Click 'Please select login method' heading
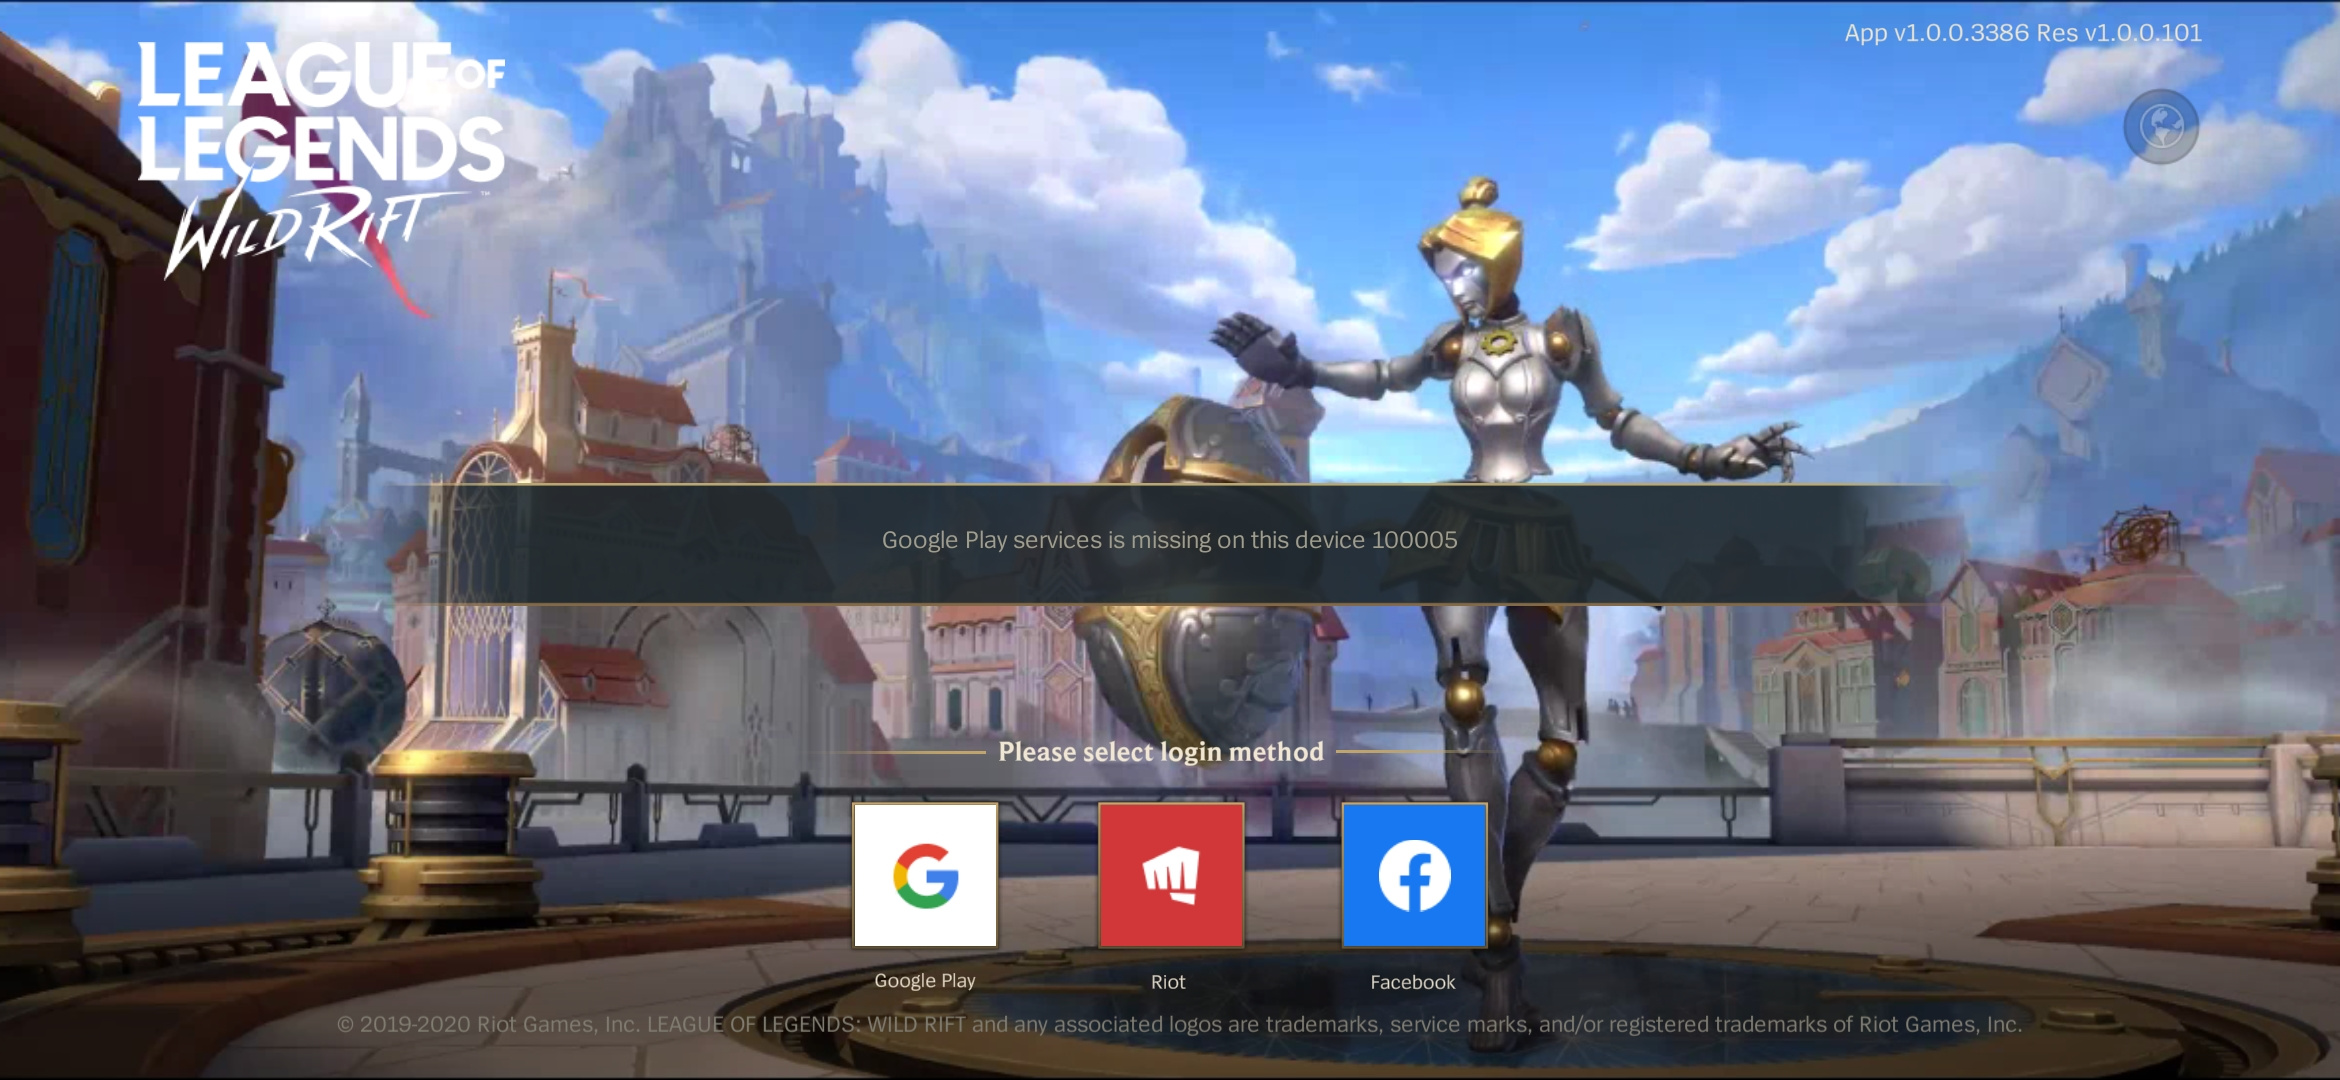 tap(1161, 751)
